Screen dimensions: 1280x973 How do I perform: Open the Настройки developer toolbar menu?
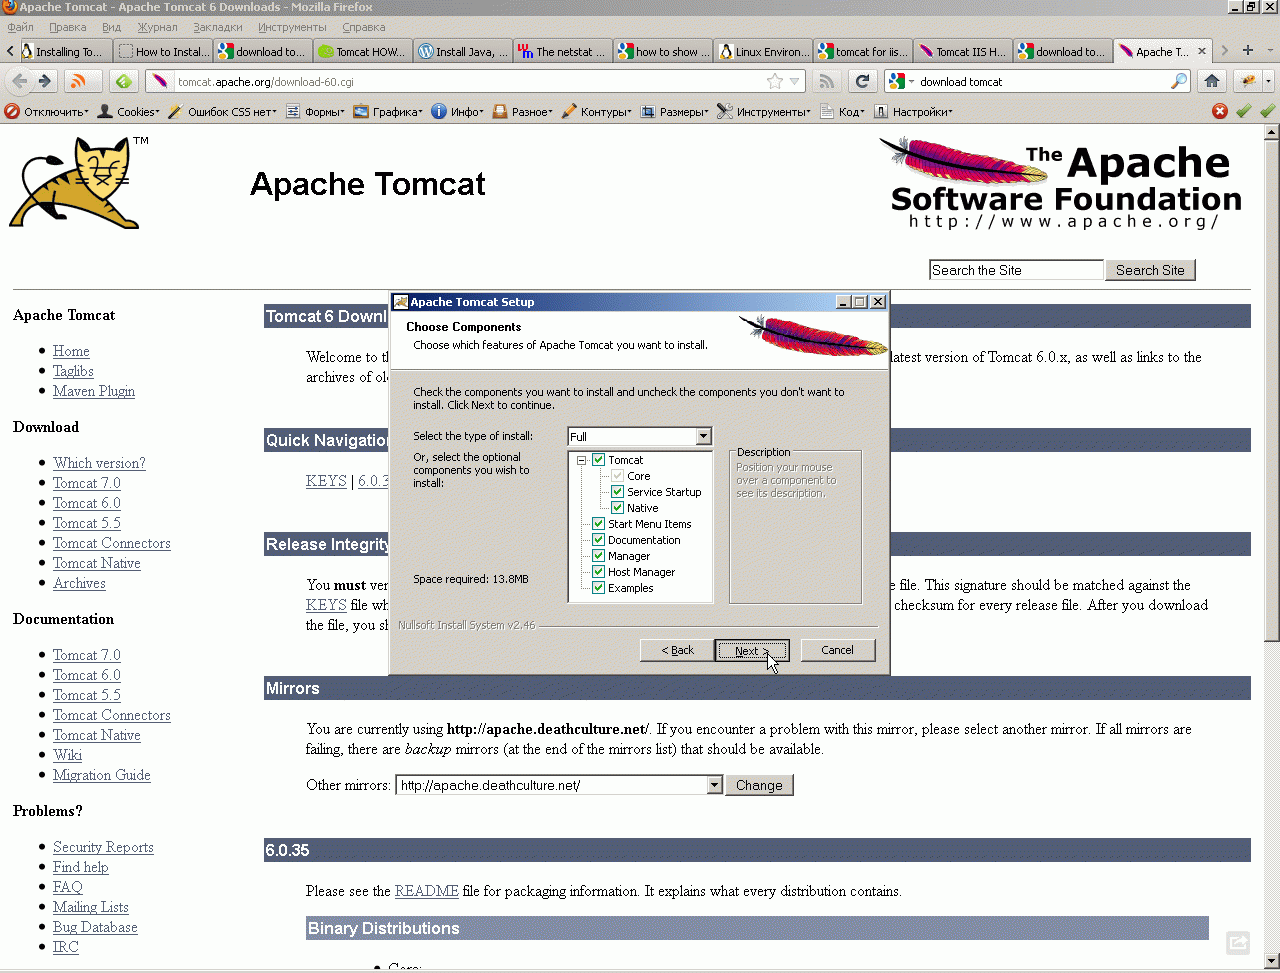point(913,112)
